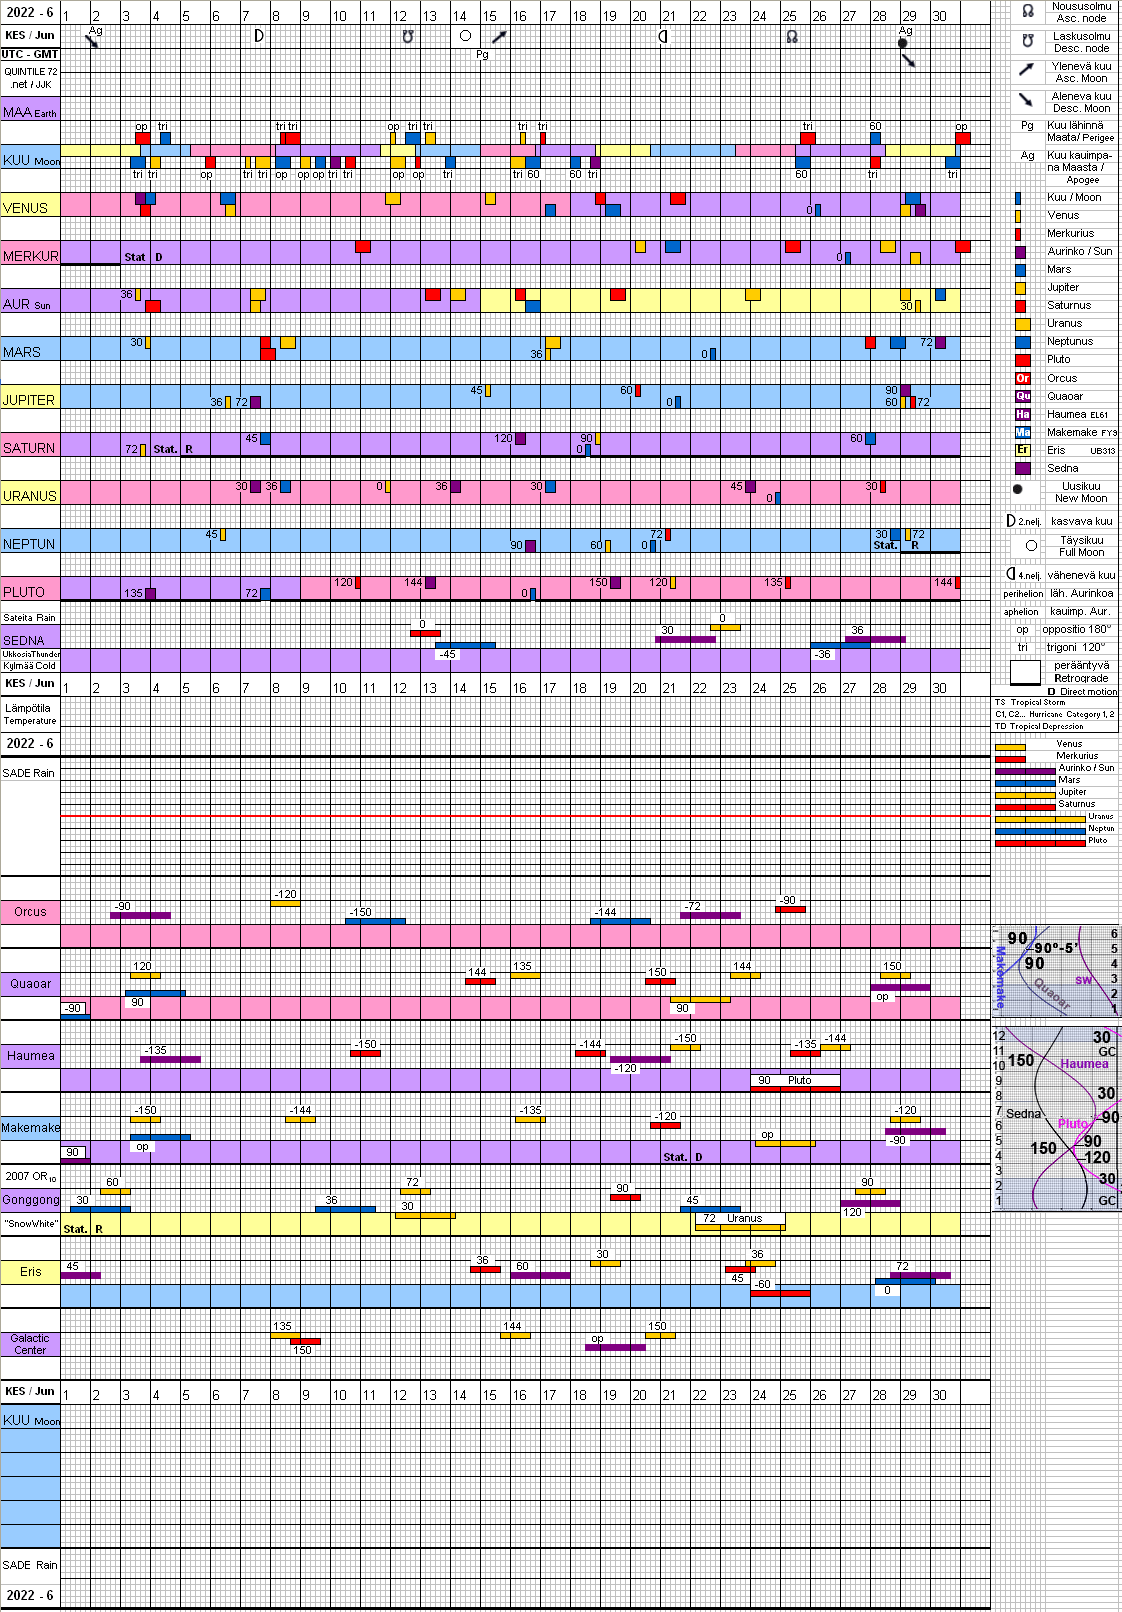Select the Descending Moon arrow in the legend
Image resolution: width=1122 pixels, height=1612 pixels.
[1026, 100]
